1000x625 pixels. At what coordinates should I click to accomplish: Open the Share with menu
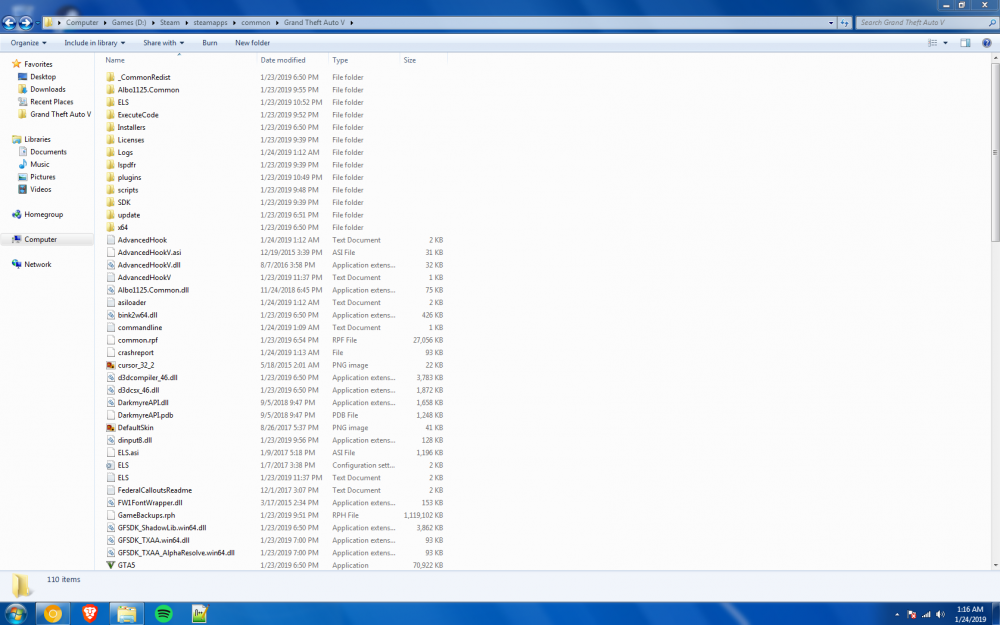click(x=163, y=43)
